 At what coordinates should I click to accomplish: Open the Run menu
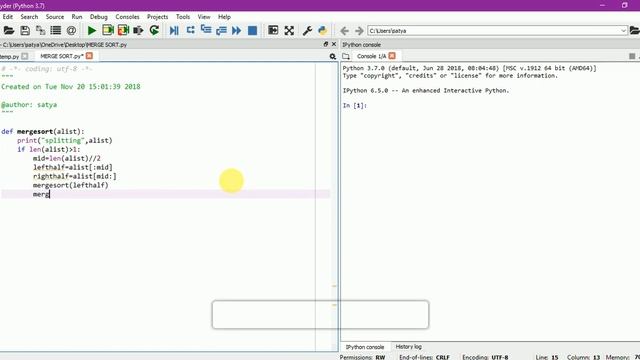tap(77, 17)
